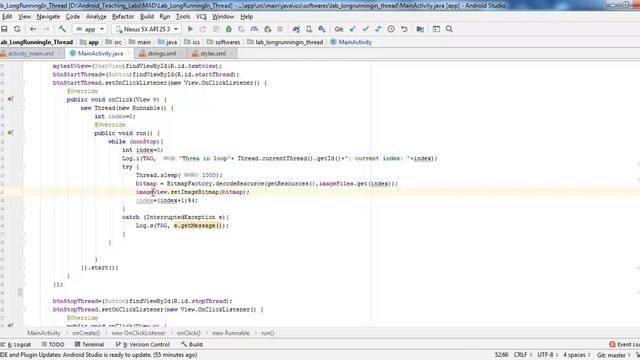Image resolution: width=640 pixels, height=360 pixels.
Task: Switch to the styles.xml tab
Action: (213, 53)
